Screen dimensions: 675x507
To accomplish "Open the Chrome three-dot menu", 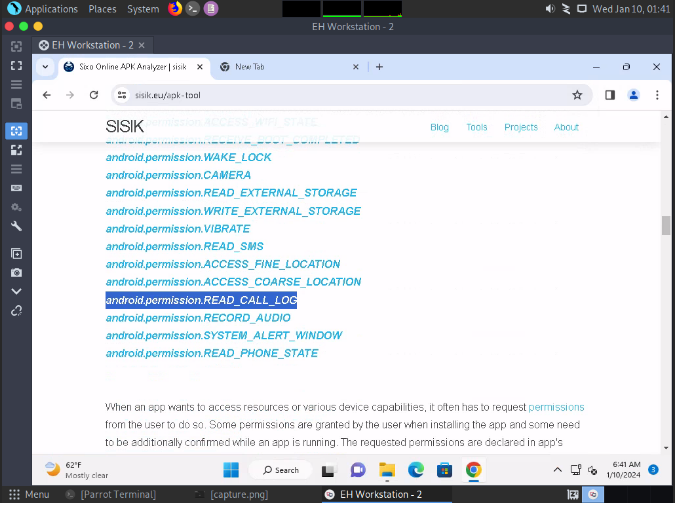I will tap(656, 95).
